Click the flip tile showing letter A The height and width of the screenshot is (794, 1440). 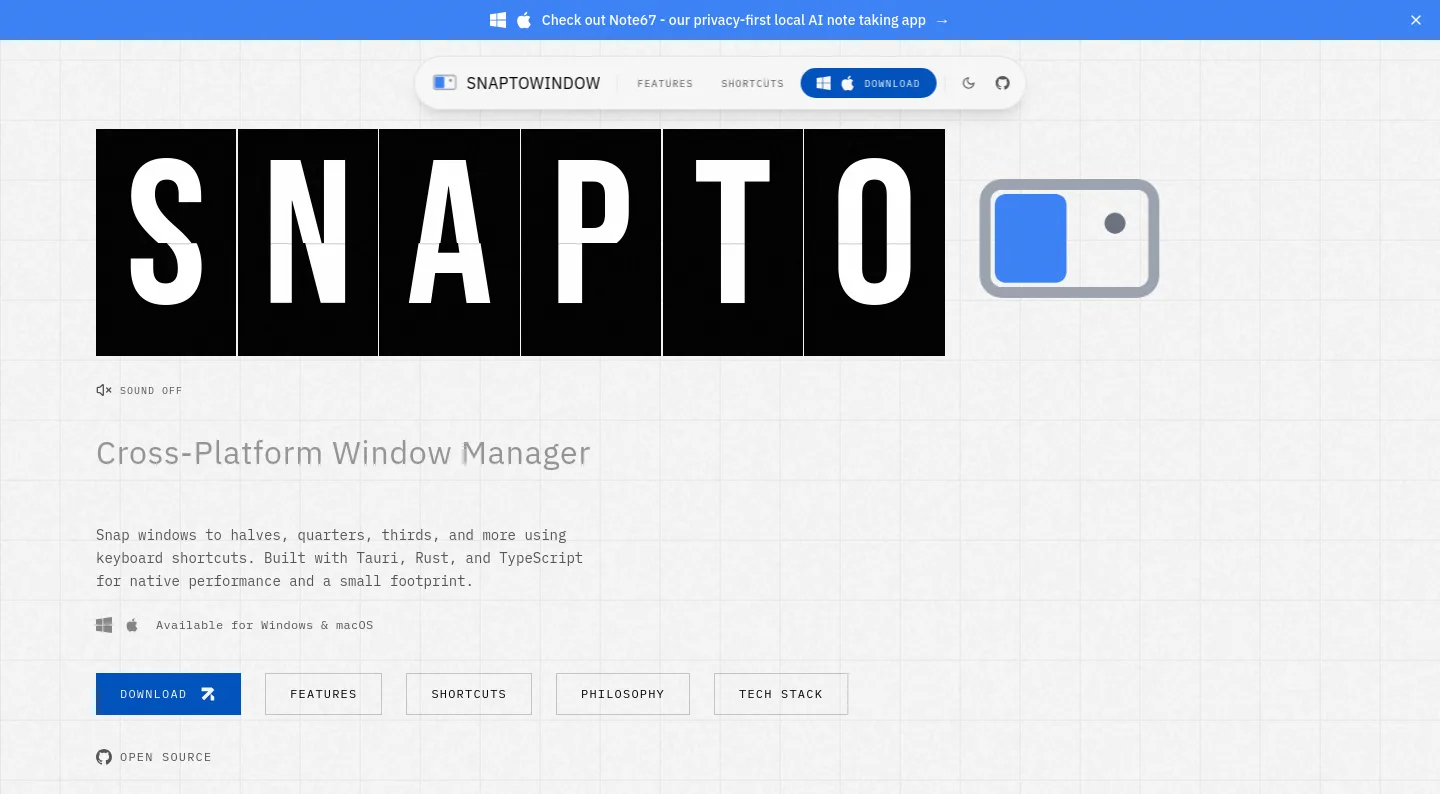click(449, 242)
